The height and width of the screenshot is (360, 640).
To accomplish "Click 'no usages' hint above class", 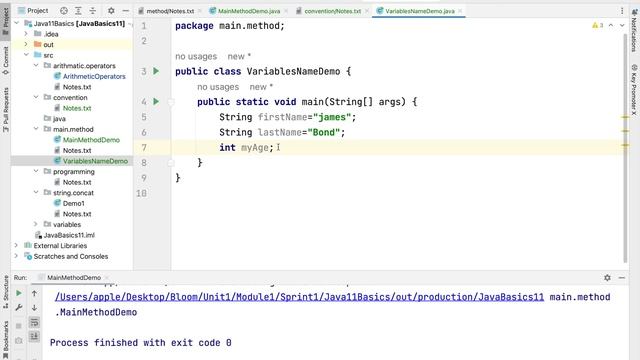I will pos(196,56).
